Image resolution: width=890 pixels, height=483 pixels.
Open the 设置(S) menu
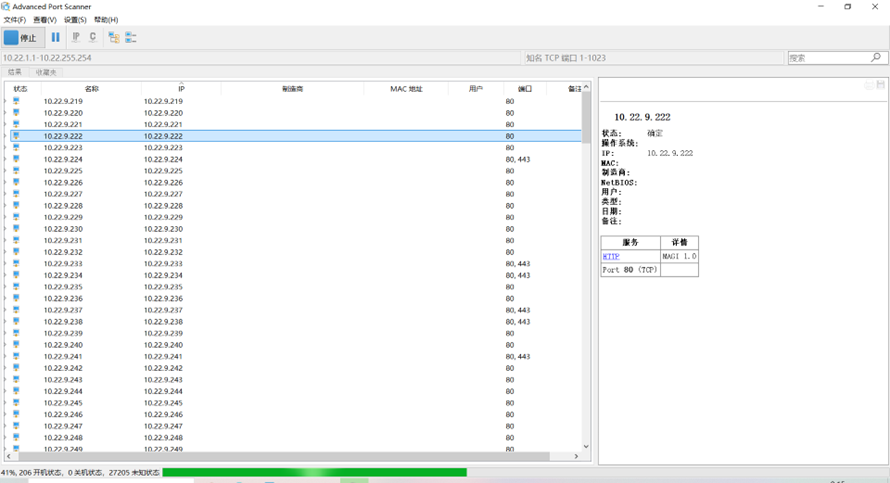click(x=75, y=20)
